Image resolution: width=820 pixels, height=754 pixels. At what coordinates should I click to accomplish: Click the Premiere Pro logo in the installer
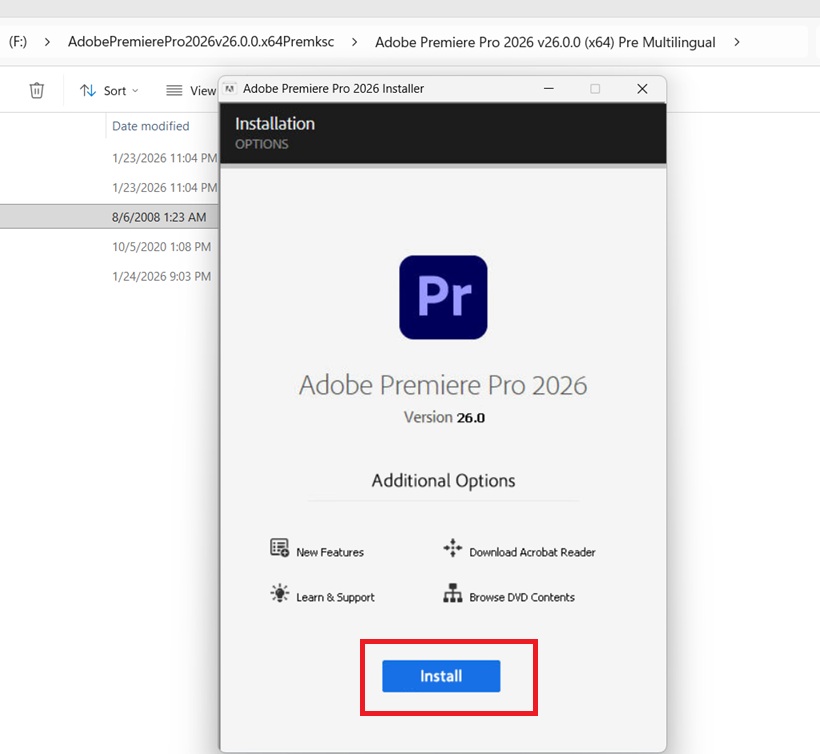tap(443, 296)
